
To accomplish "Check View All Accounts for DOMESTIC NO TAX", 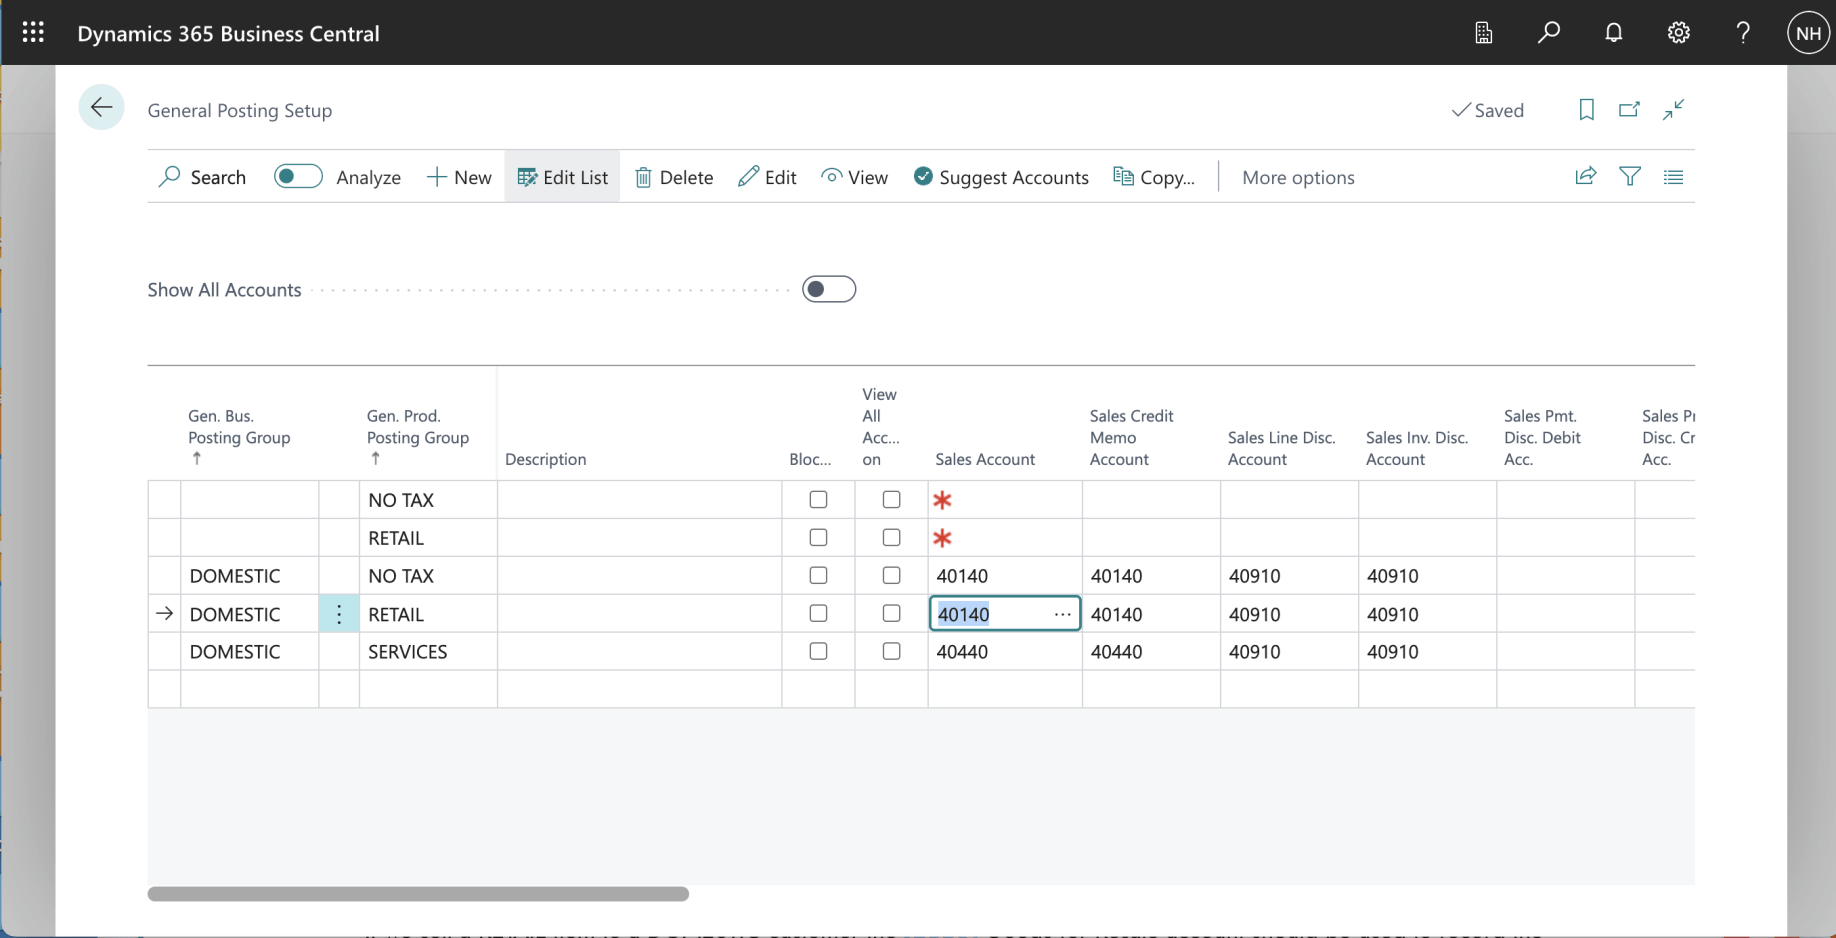I will (891, 576).
